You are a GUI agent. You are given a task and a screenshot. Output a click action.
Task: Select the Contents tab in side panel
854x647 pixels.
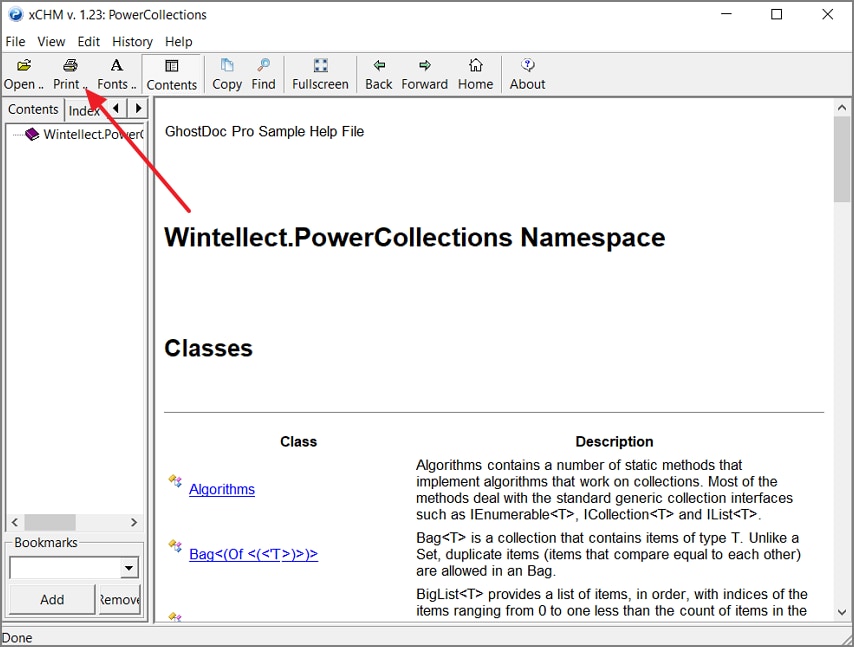pyautogui.click(x=33, y=109)
